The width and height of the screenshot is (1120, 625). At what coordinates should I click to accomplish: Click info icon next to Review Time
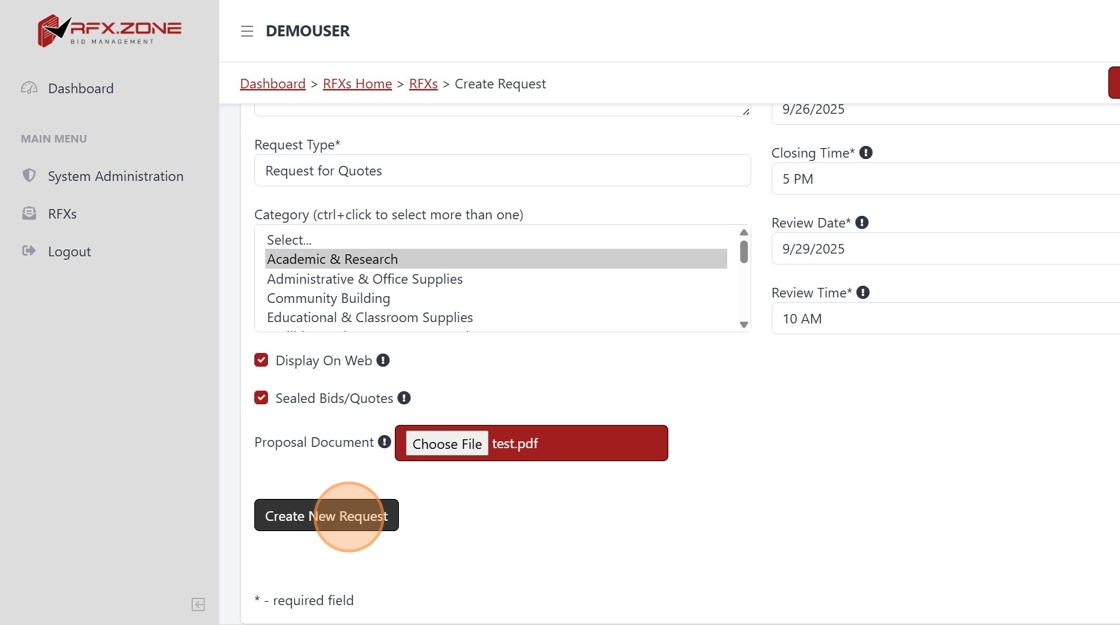pyautogui.click(x=863, y=293)
